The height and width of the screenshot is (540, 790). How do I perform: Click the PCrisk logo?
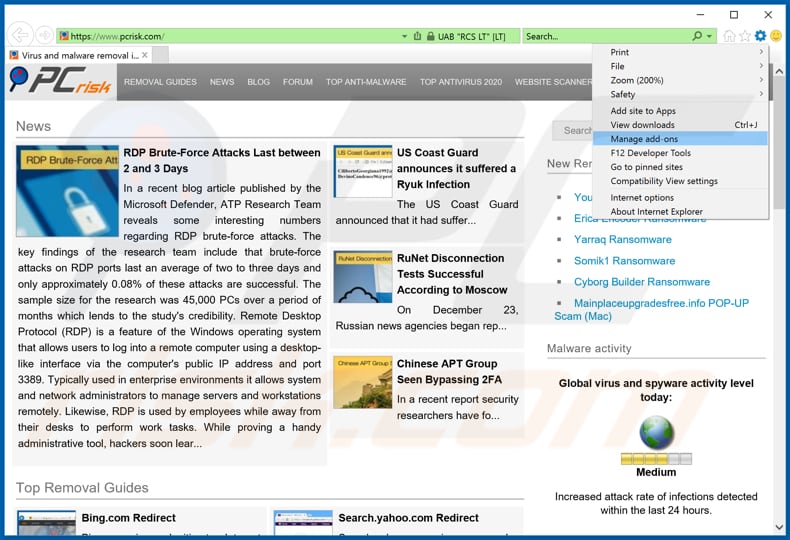(60, 81)
